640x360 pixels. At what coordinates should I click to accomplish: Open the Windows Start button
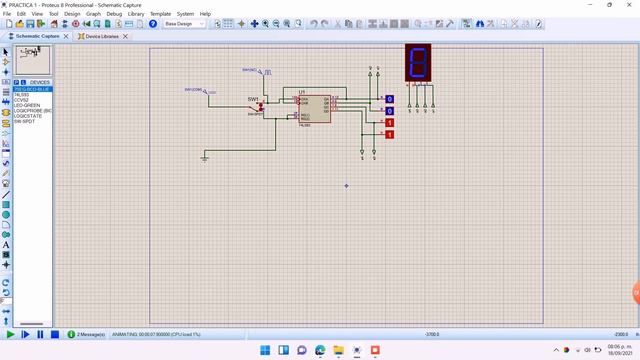point(265,350)
